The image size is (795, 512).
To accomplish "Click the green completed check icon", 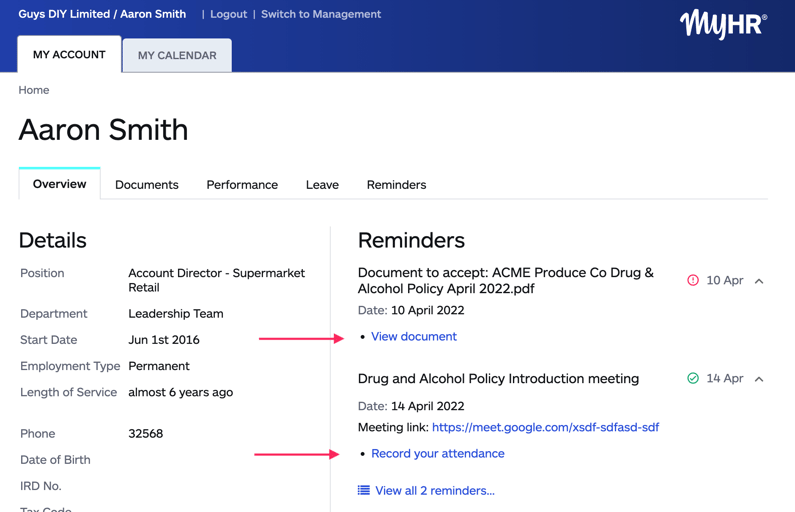I will click(x=693, y=379).
